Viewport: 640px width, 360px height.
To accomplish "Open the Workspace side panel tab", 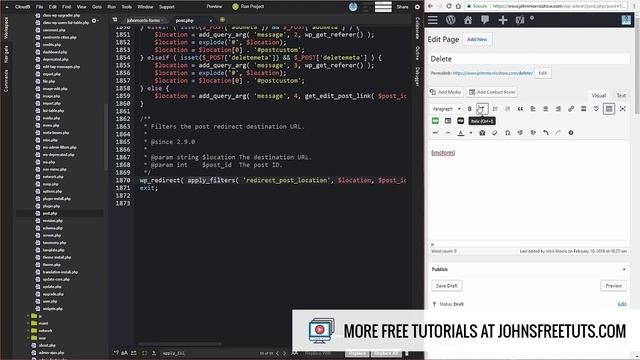I will 6,28.
